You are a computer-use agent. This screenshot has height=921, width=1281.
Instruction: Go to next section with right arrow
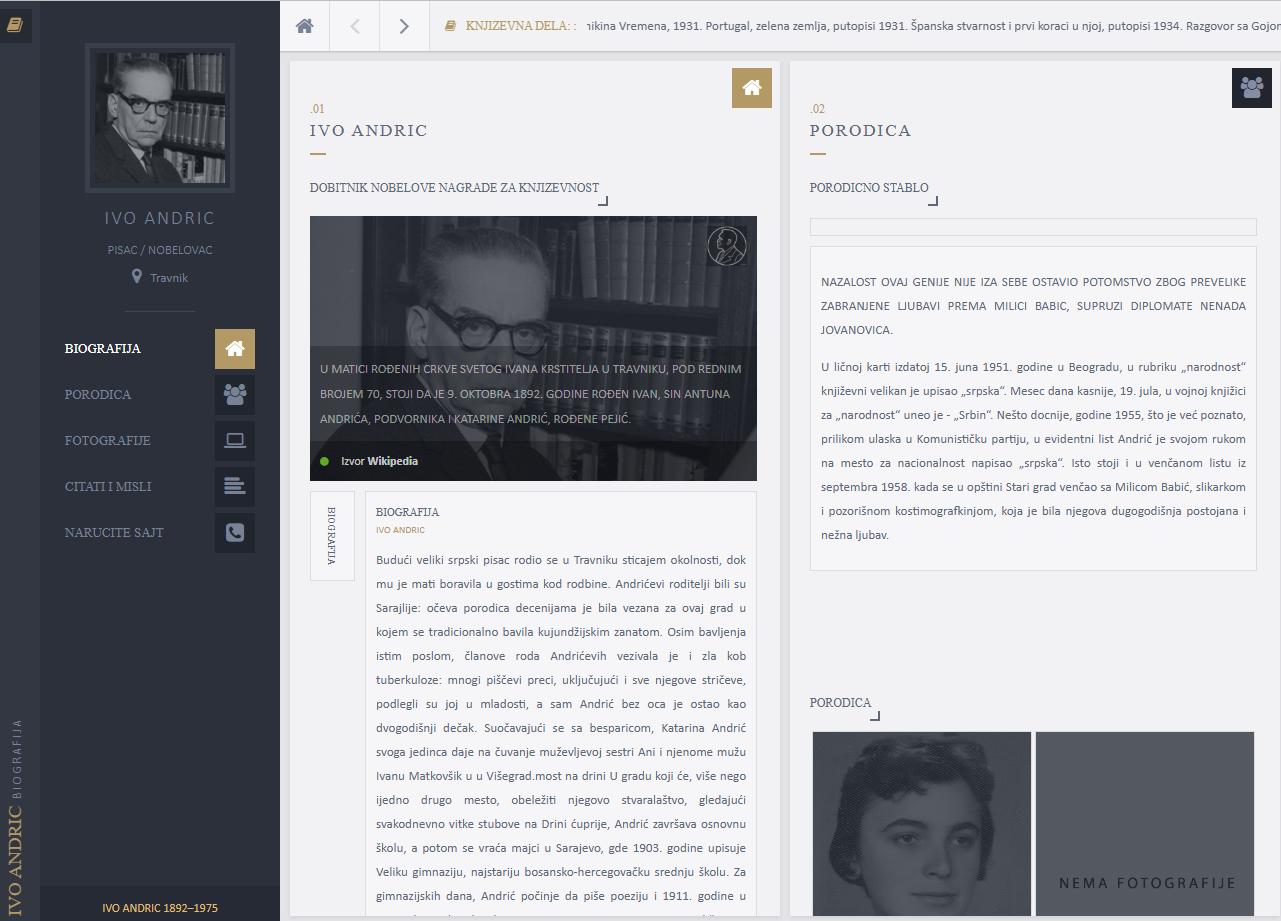click(x=404, y=26)
